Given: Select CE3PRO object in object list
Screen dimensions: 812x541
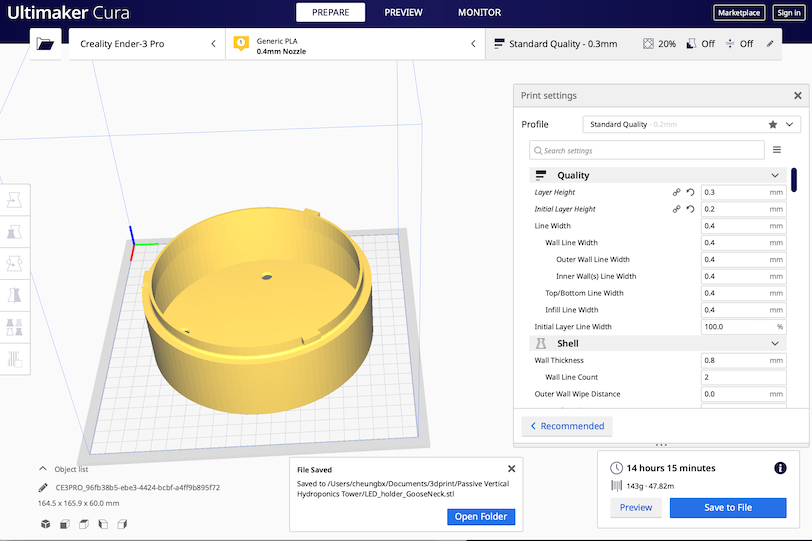Looking at the screenshot, I should [137, 487].
